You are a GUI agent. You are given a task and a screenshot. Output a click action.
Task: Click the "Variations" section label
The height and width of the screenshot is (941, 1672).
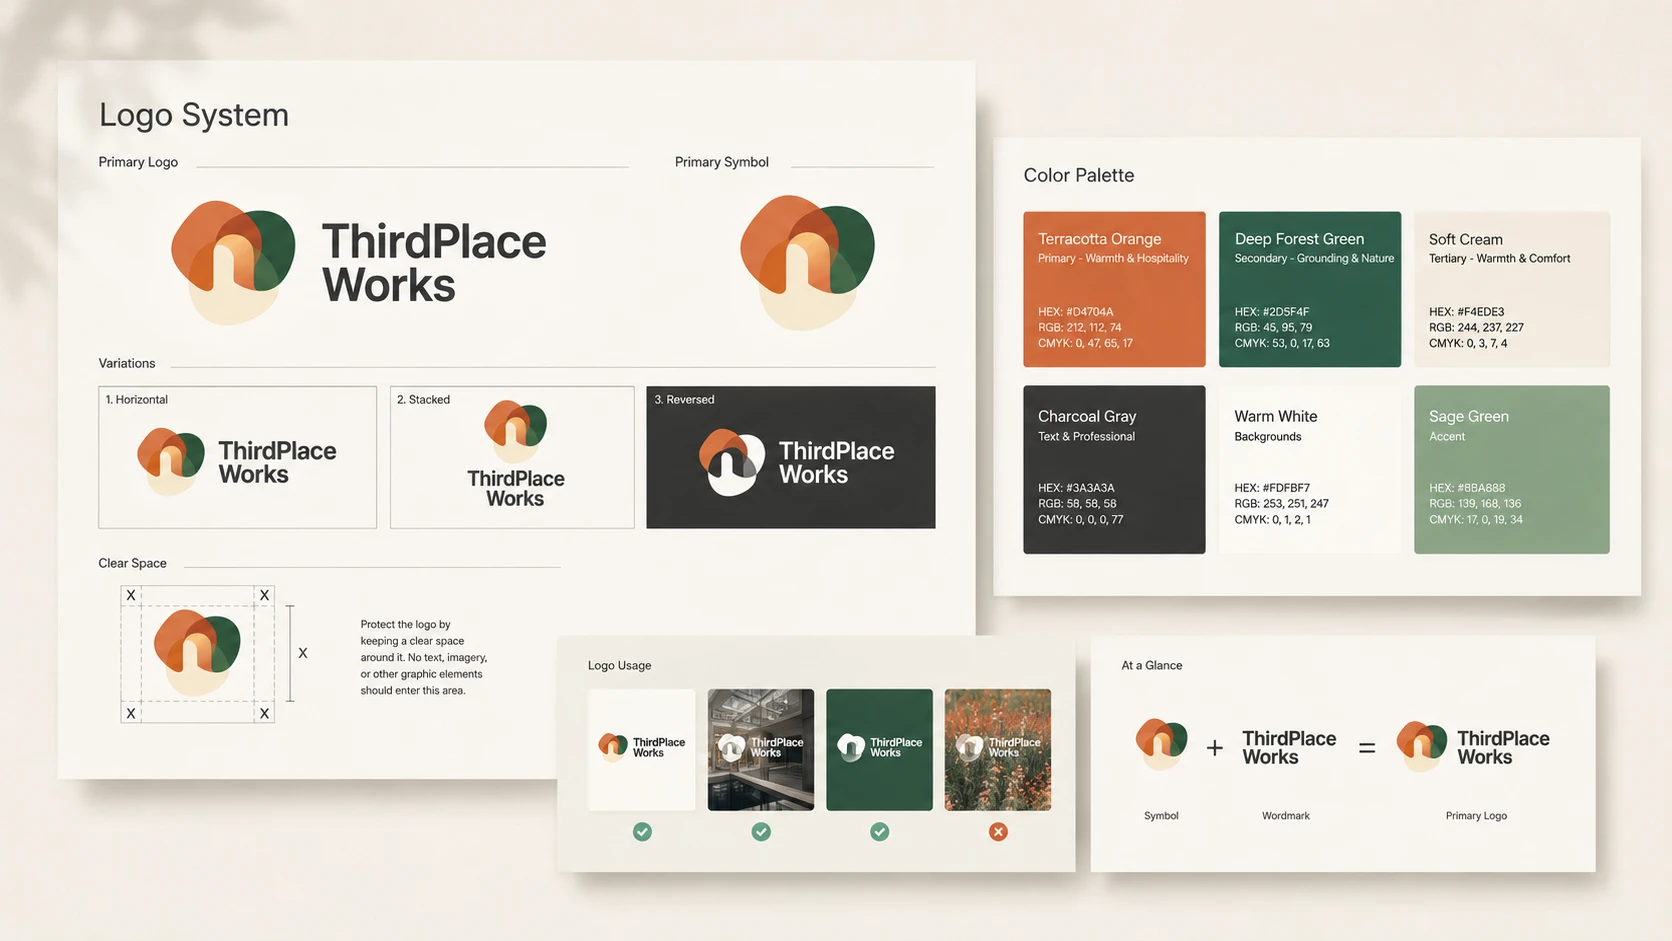pyautogui.click(x=127, y=363)
